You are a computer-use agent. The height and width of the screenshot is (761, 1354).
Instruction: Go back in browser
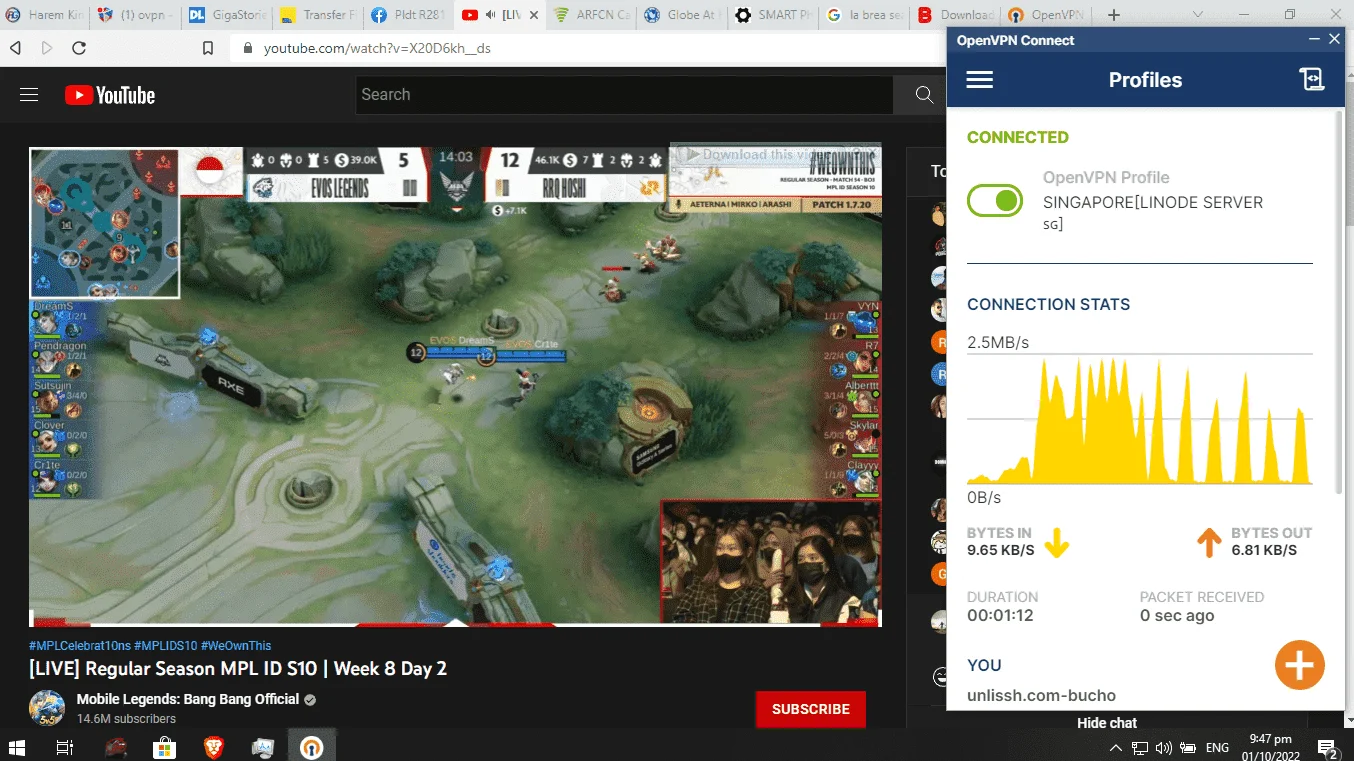pos(15,48)
